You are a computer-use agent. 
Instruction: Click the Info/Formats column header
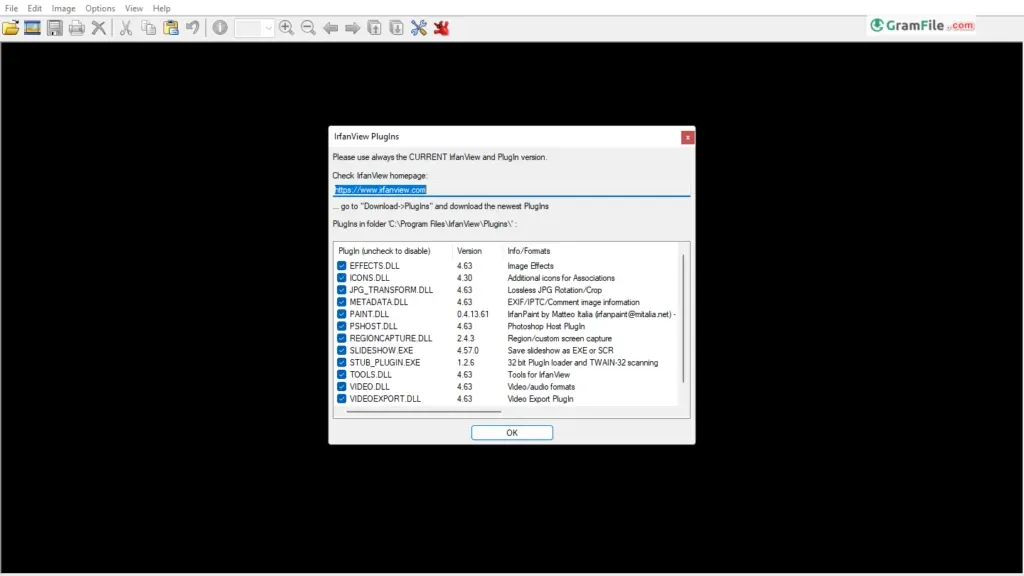click(591, 251)
